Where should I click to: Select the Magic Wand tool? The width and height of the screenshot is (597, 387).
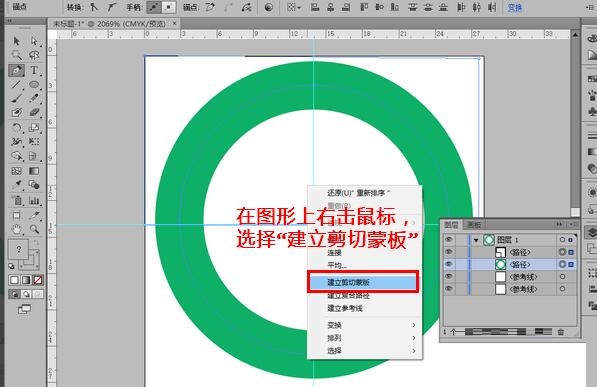tap(16, 55)
